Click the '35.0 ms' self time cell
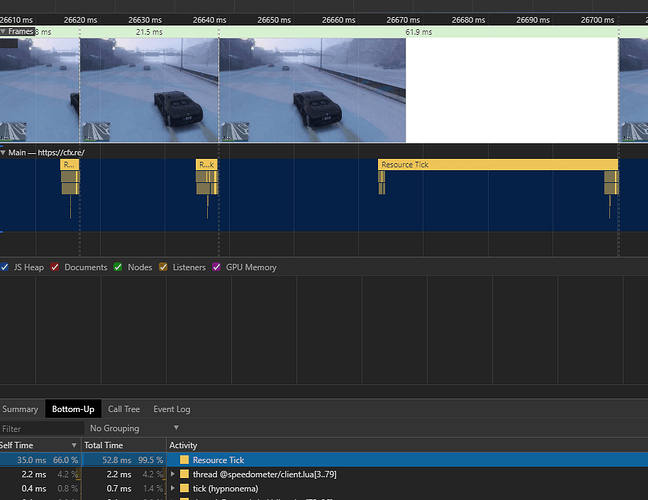Screen dimensions: 648x500 (x=31, y=460)
